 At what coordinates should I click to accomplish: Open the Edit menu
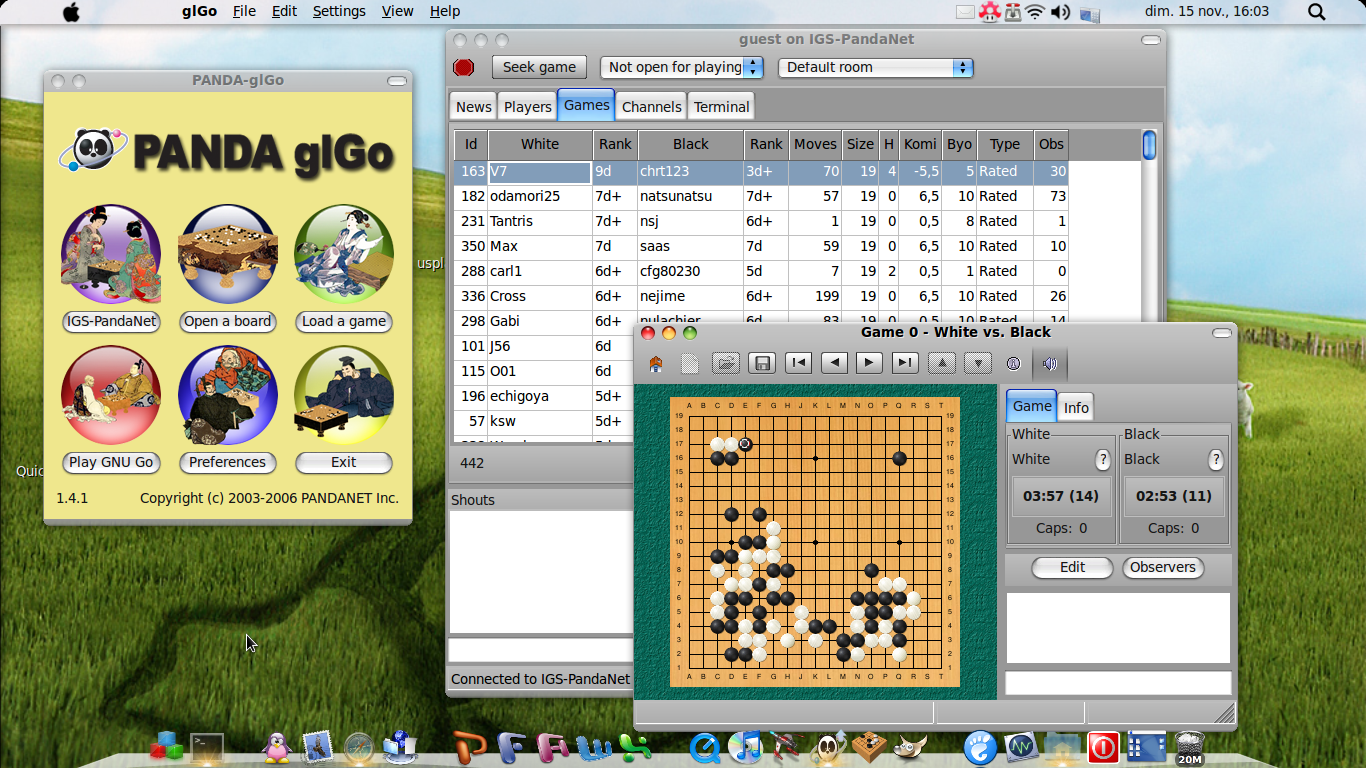pyautogui.click(x=284, y=11)
